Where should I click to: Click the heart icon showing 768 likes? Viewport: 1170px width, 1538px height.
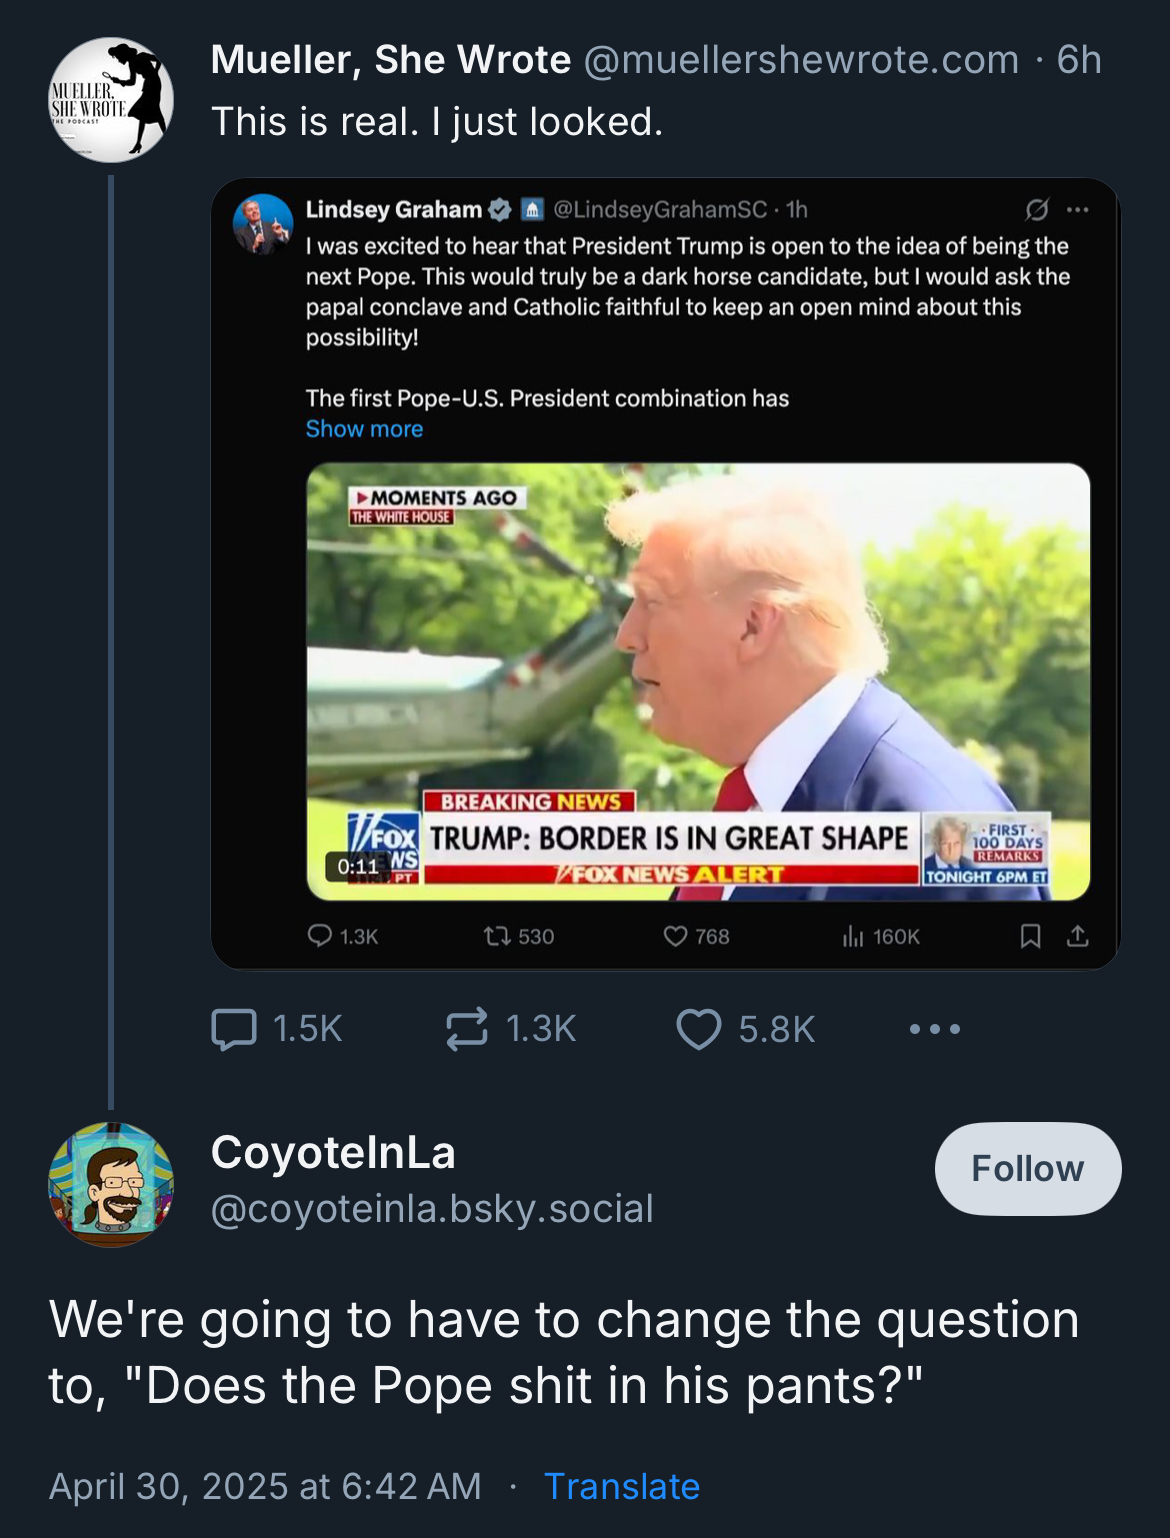[x=676, y=936]
